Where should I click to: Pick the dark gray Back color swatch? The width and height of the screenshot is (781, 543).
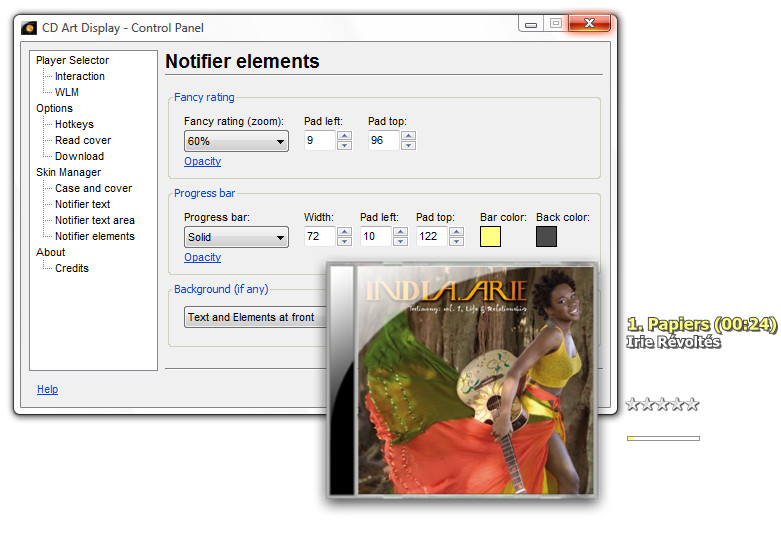click(546, 237)
